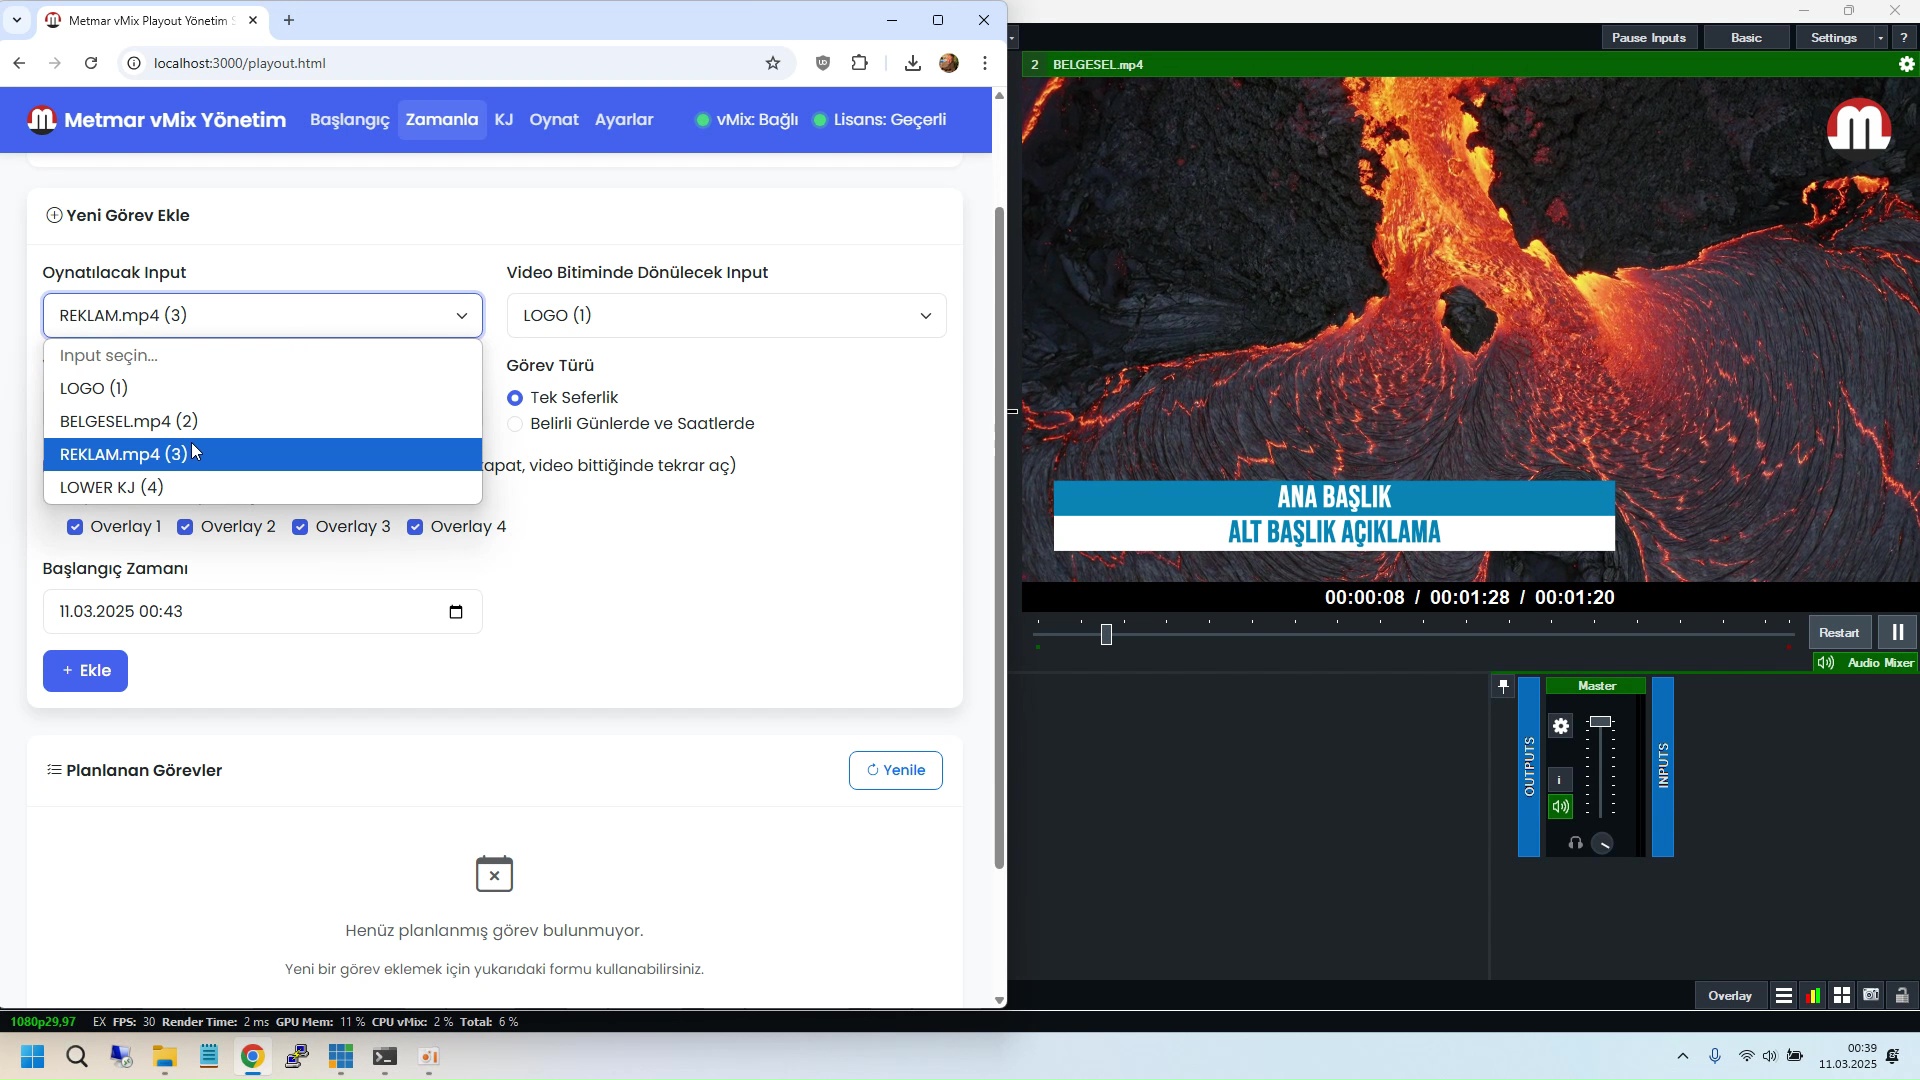Image resolution: width=1920 pixels, height=1080 pixels.
Task: Switch to the KJ nav tab
Action: click(504, 120)
